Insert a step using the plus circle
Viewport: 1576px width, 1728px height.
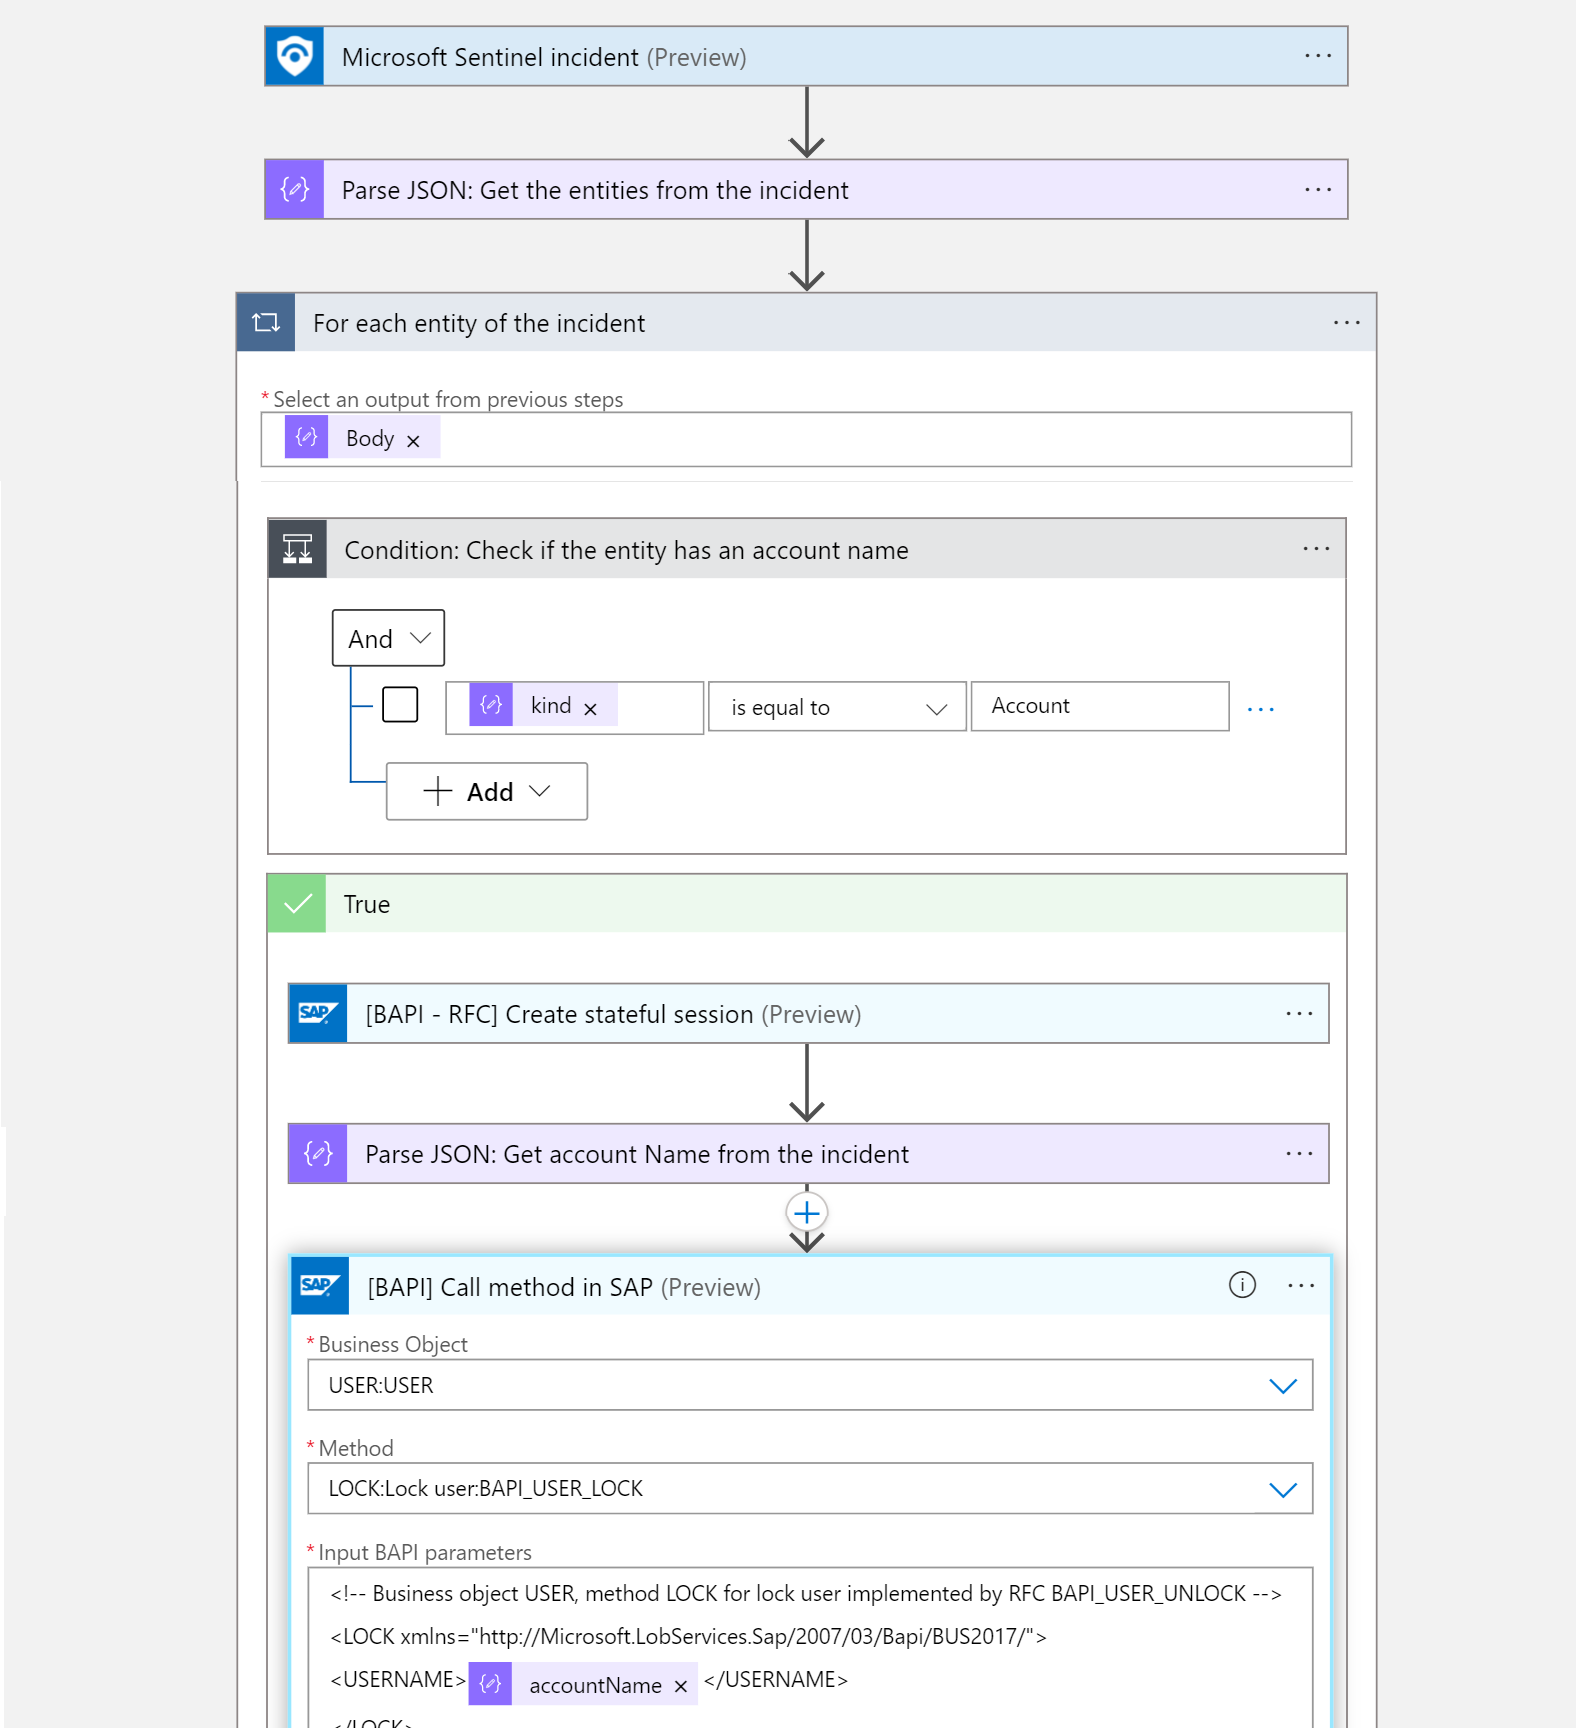pyautogui.click(x=807, y=1213)
